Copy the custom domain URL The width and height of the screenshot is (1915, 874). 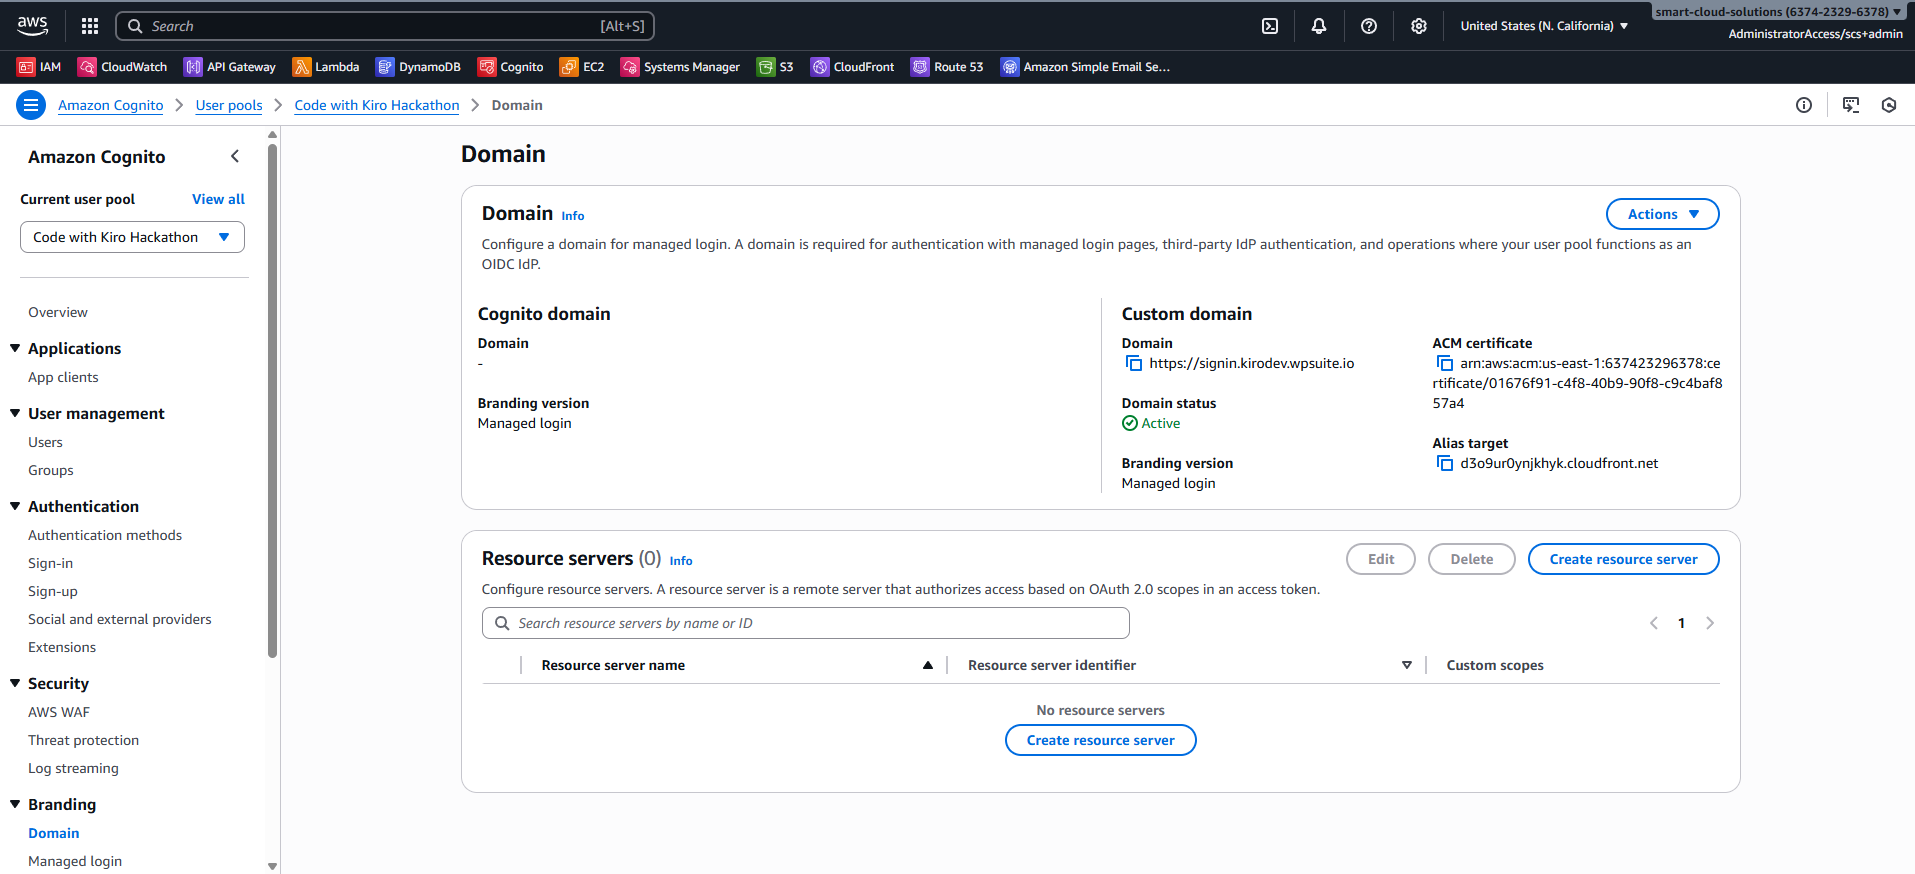coord(1134,363)
